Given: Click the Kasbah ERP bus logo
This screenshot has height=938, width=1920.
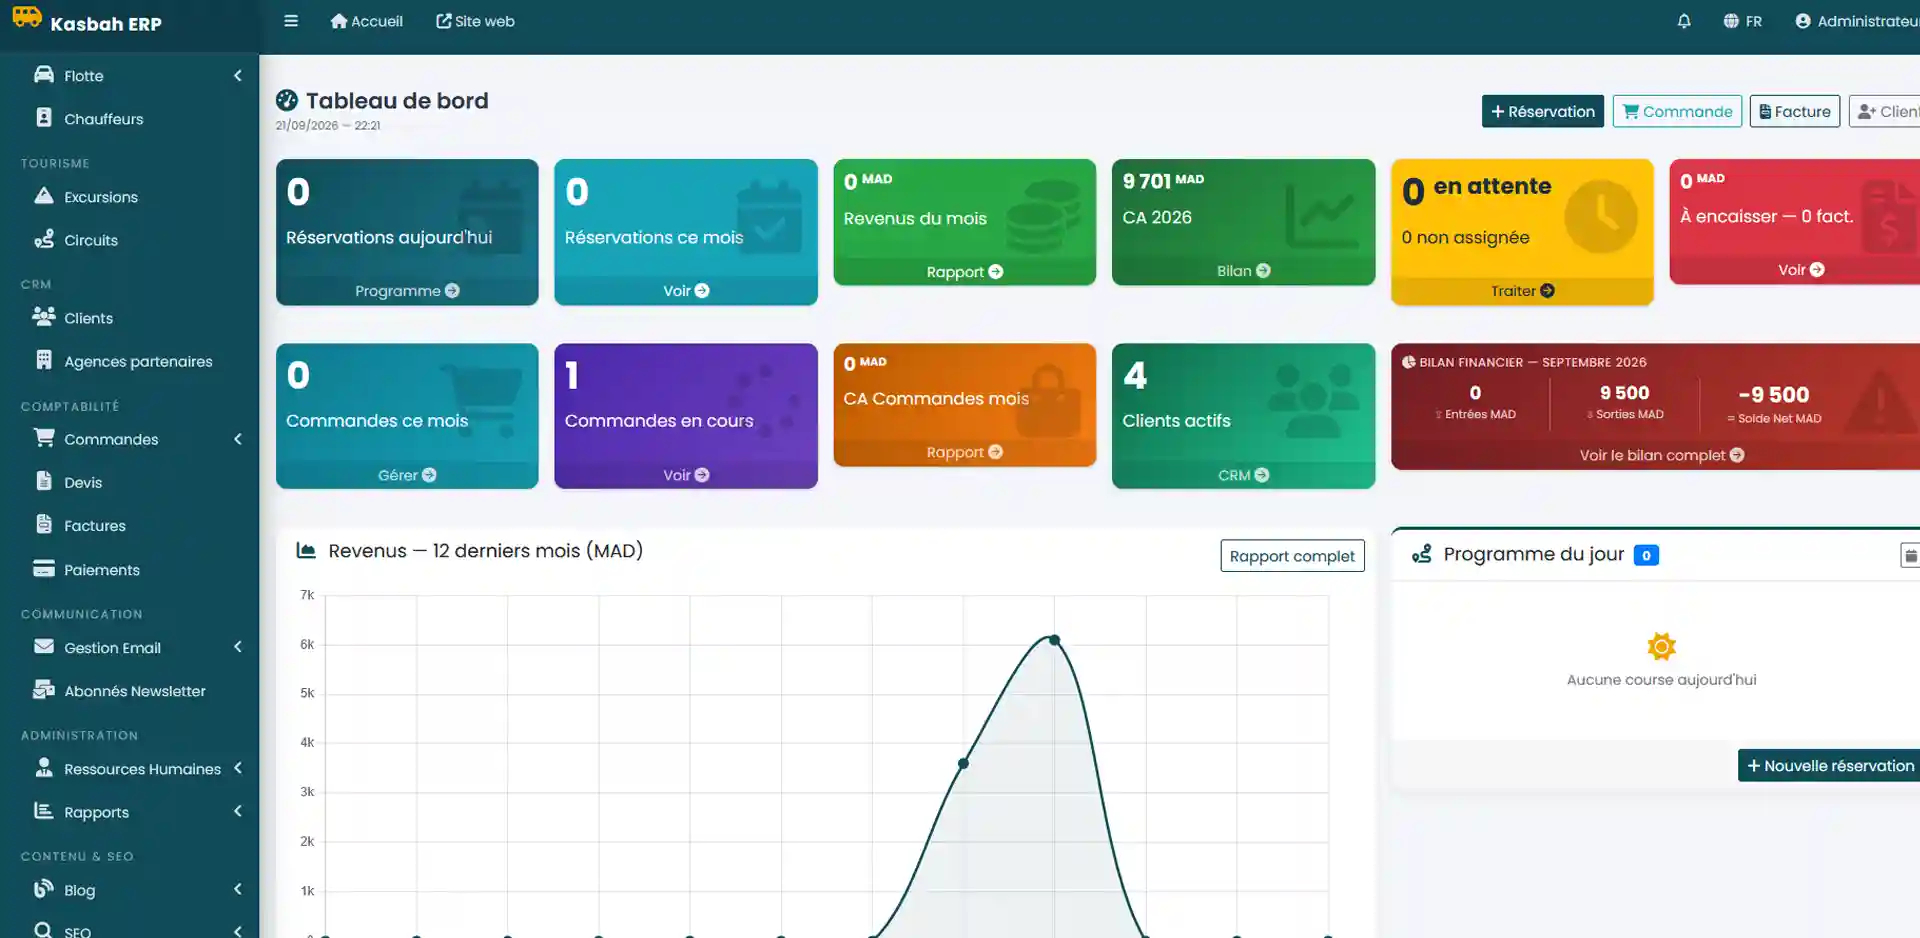Looking at the screenshot, I should 27,18.
